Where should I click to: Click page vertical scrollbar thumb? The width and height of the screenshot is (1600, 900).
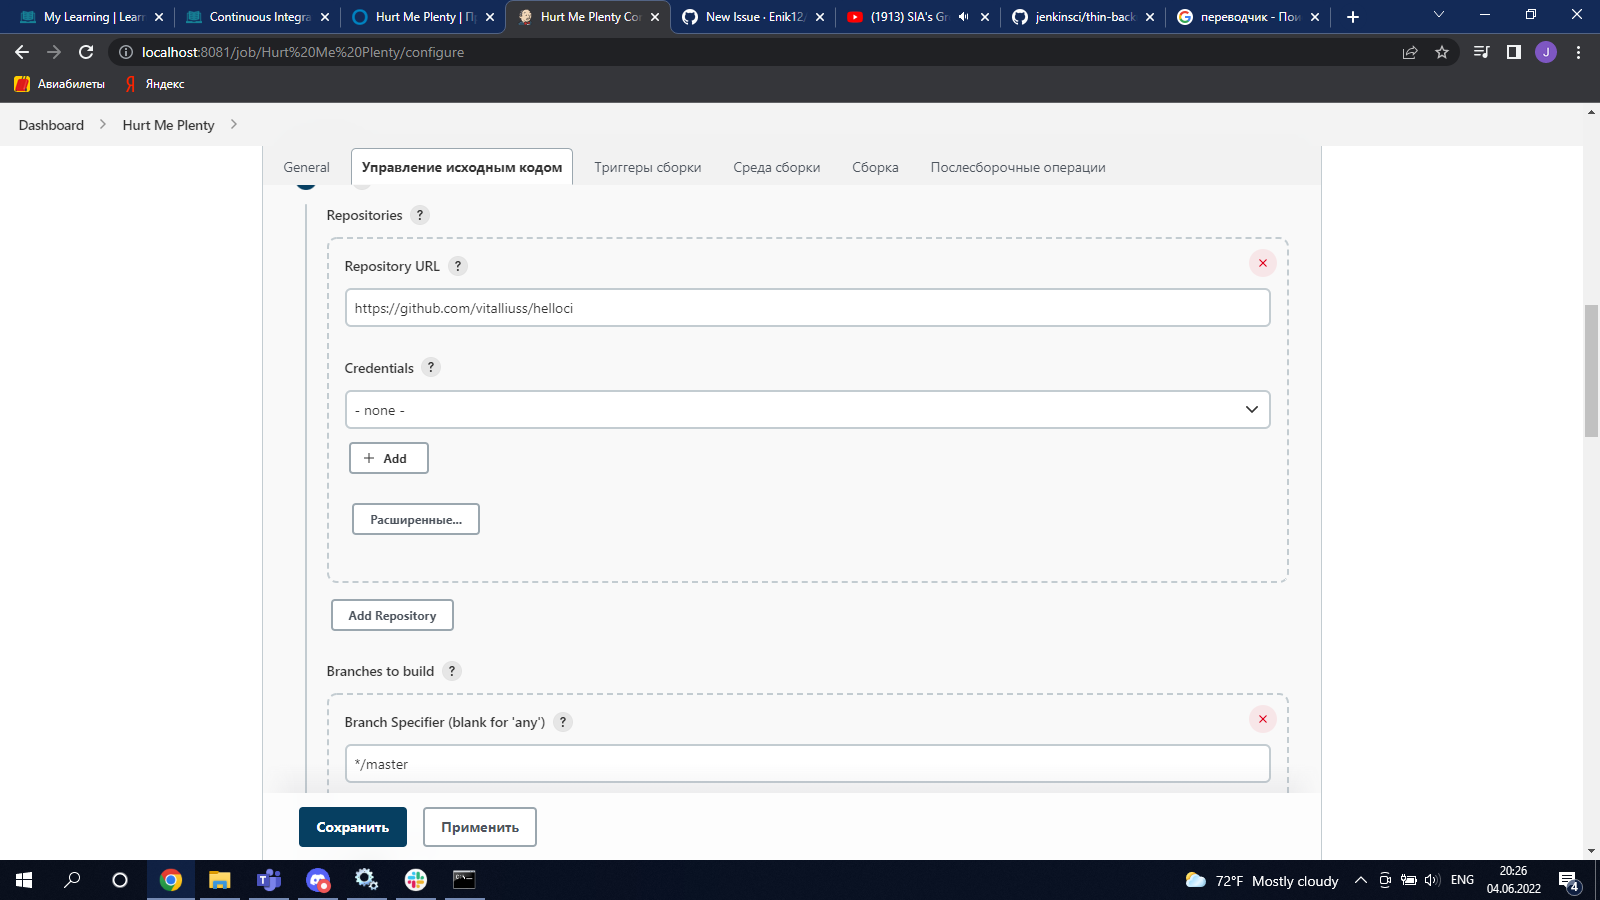point(1591,370)
